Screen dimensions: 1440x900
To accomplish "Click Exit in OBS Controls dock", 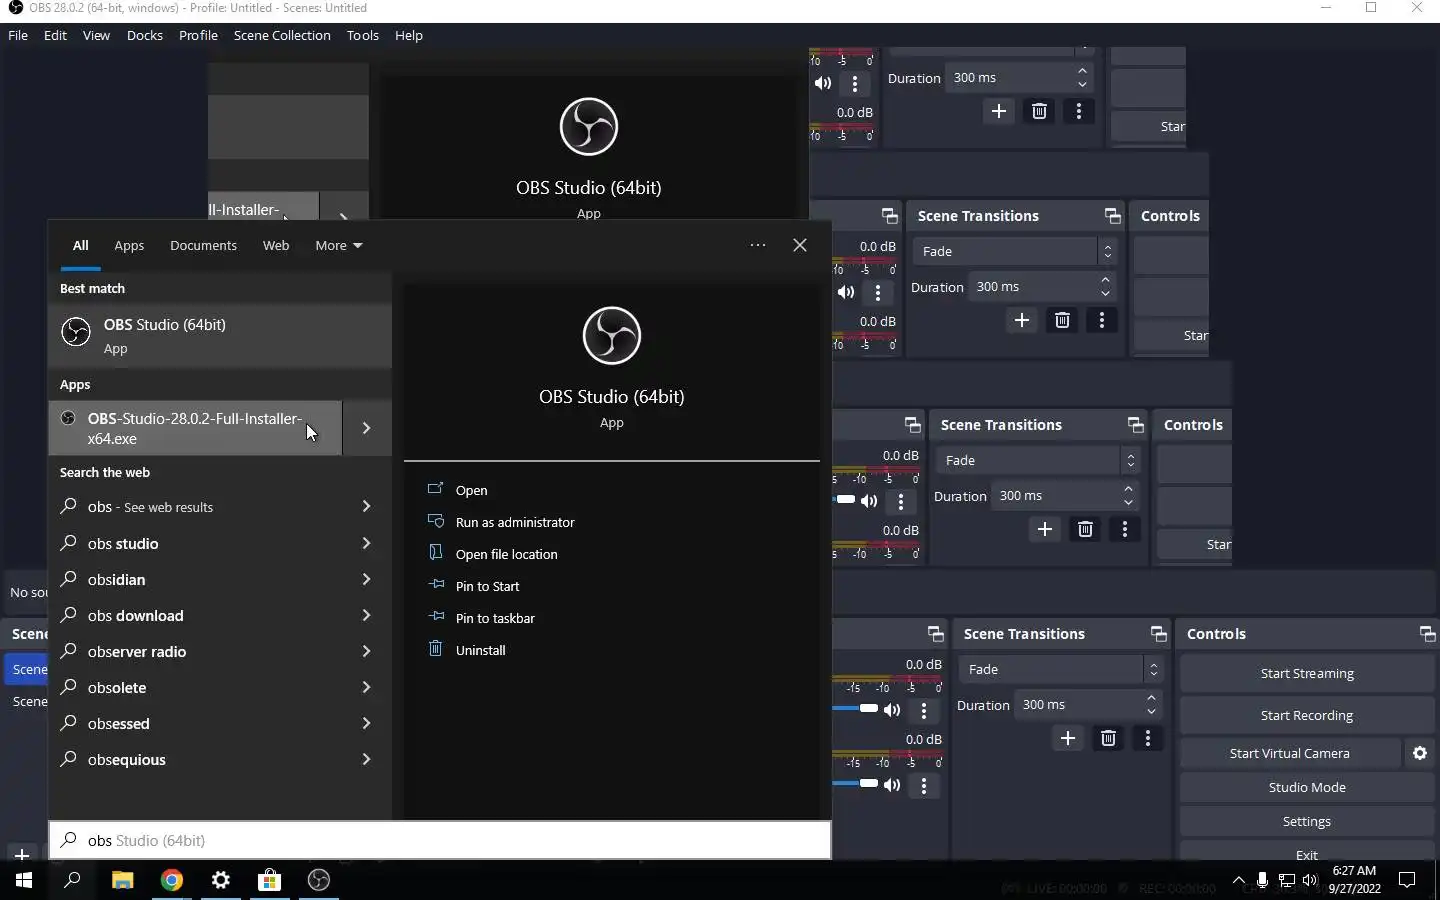I will [x=1307, y=853].
